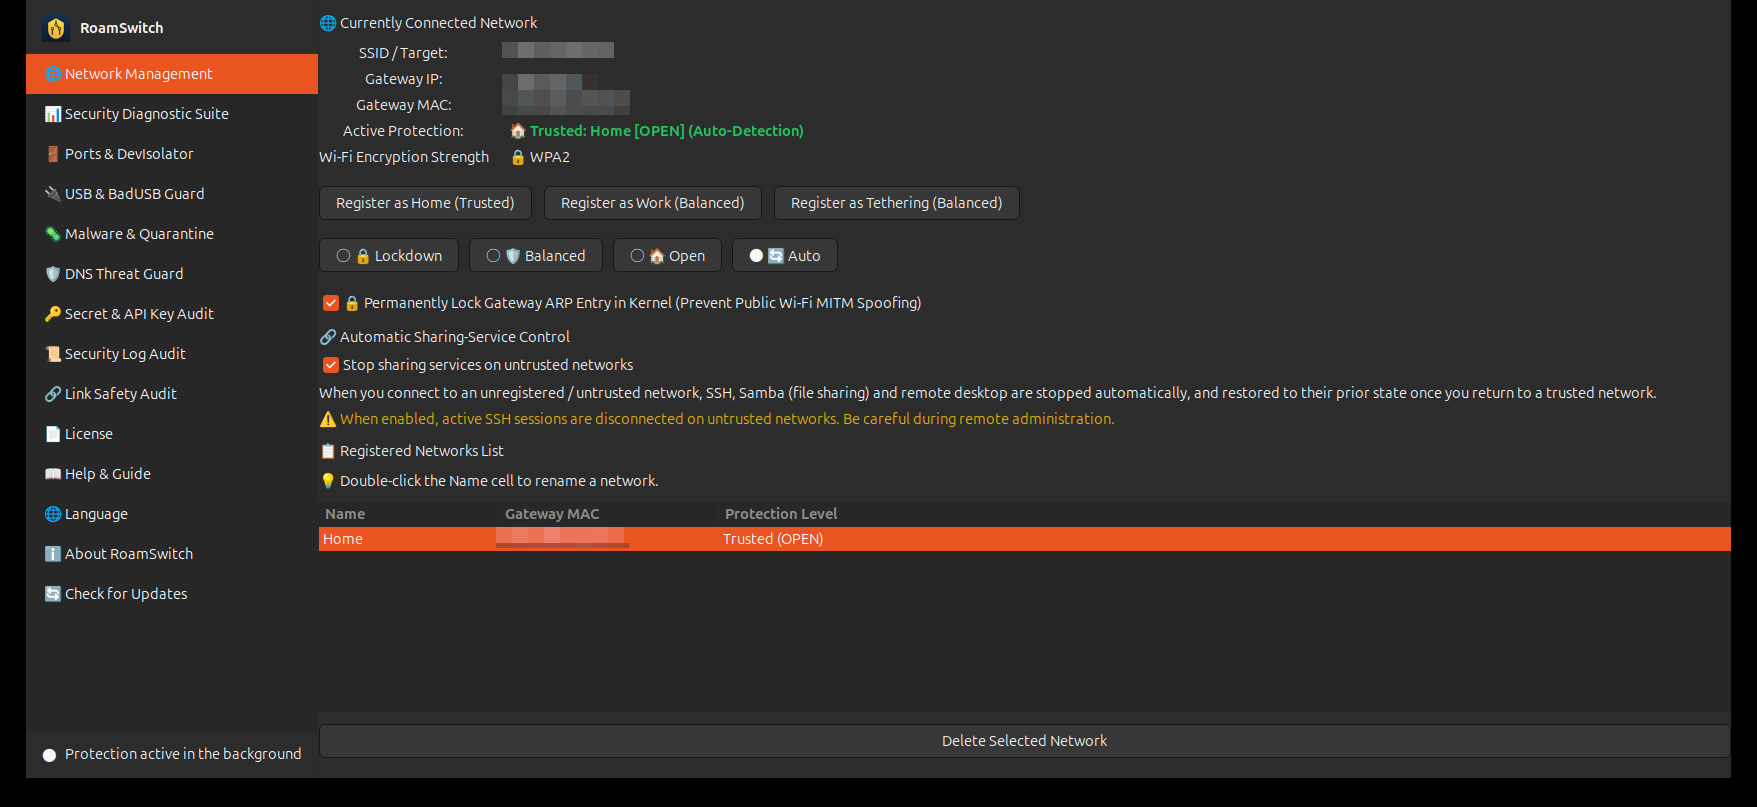
Task: Click the WPA2 encryption strength value
Action: tap(550, 157)
